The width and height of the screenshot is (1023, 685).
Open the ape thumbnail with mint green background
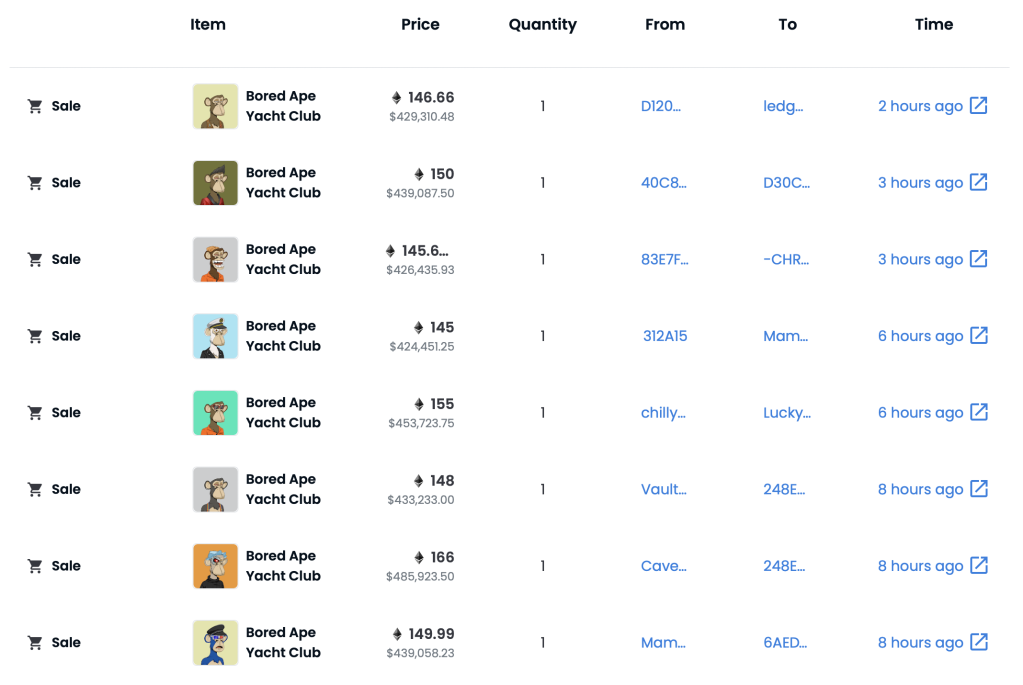click(x=215, y=413)
